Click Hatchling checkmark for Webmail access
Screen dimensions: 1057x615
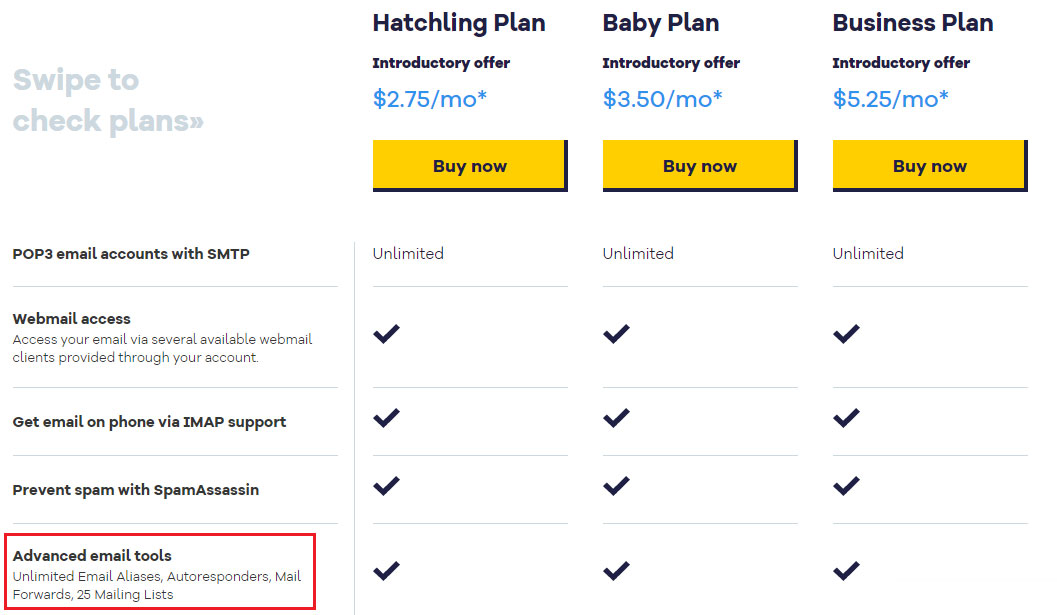[387, 333]
